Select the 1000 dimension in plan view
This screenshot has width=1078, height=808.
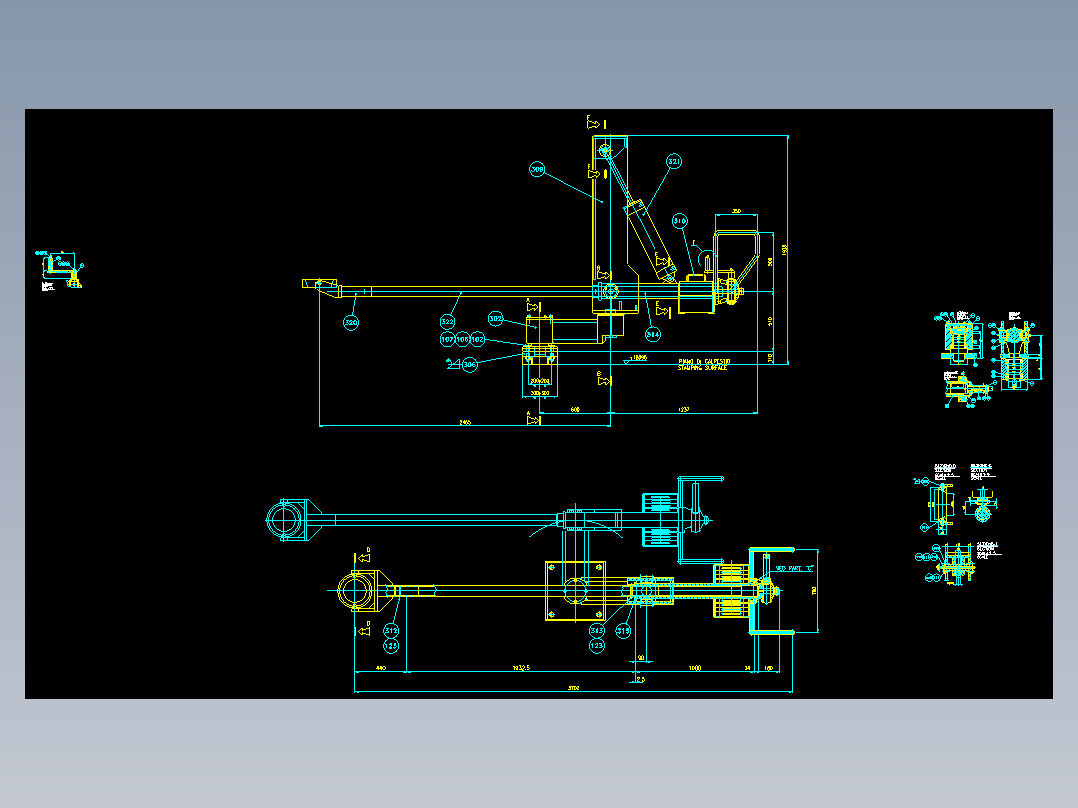(x=695, y=668)
